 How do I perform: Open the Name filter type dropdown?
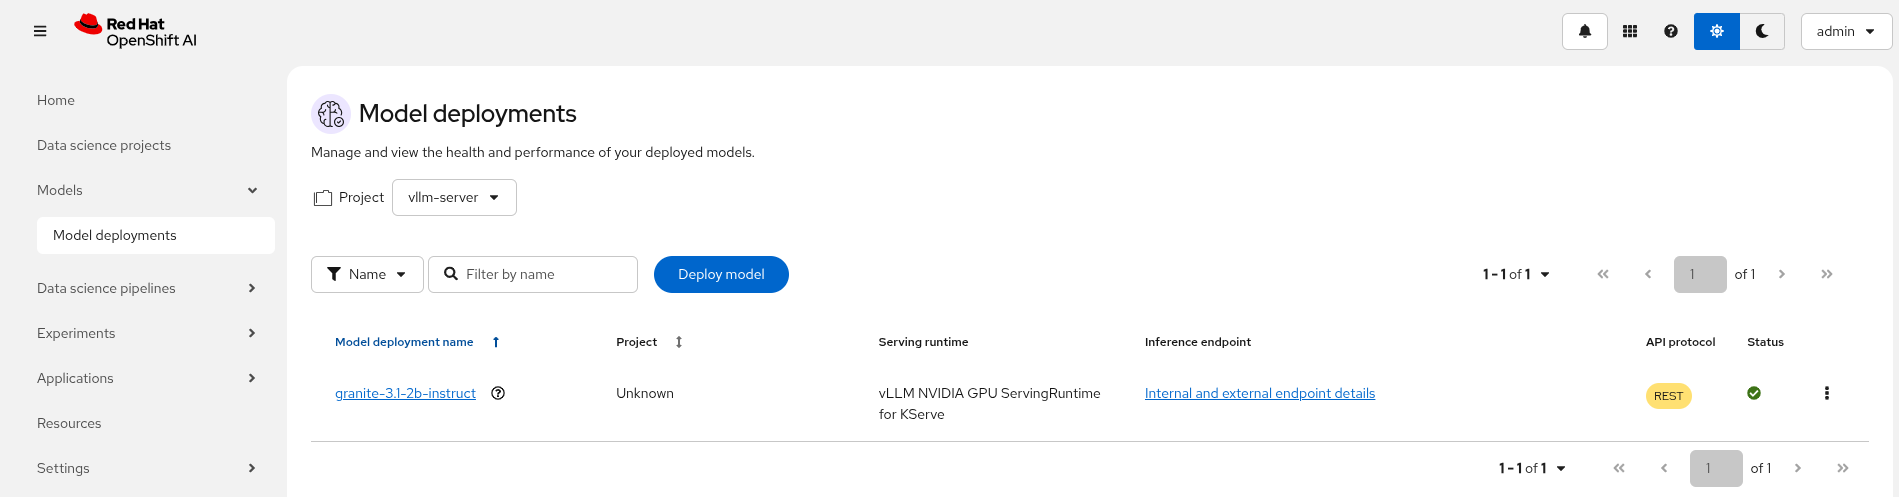(367, 274)
